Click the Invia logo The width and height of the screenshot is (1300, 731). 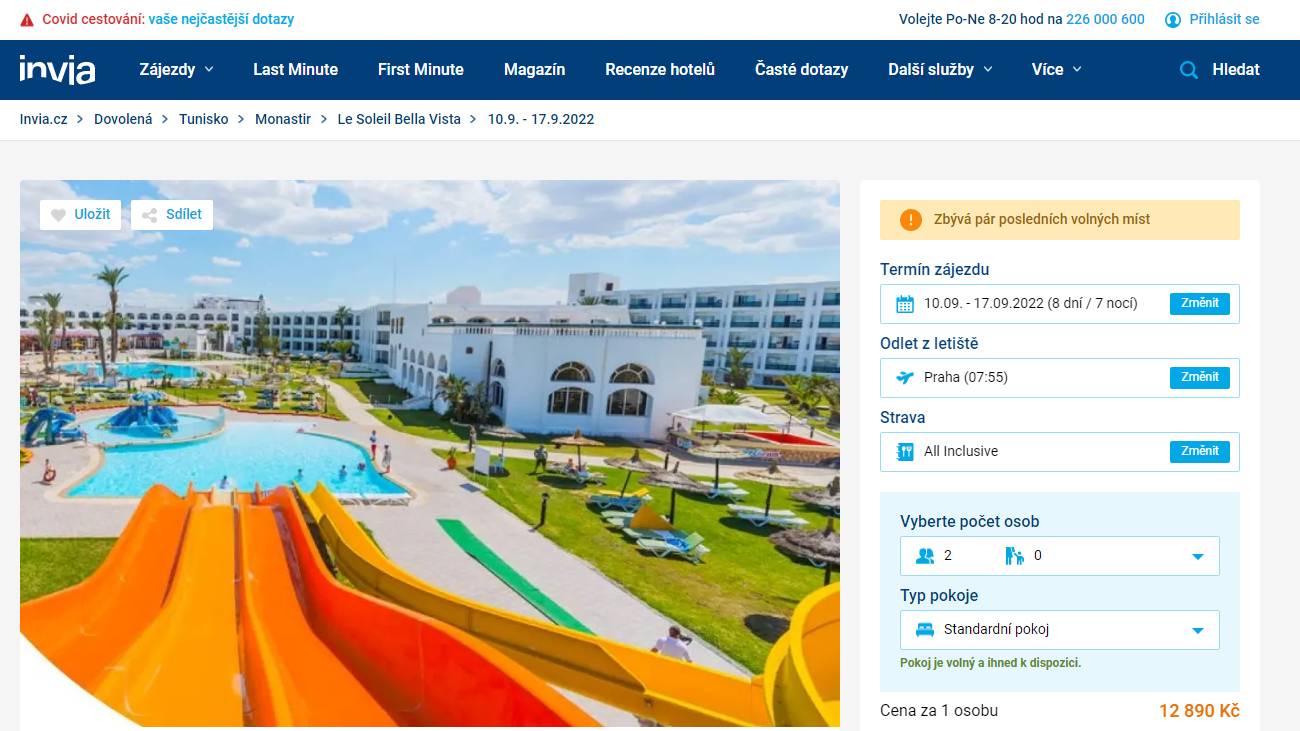point(57,69)
